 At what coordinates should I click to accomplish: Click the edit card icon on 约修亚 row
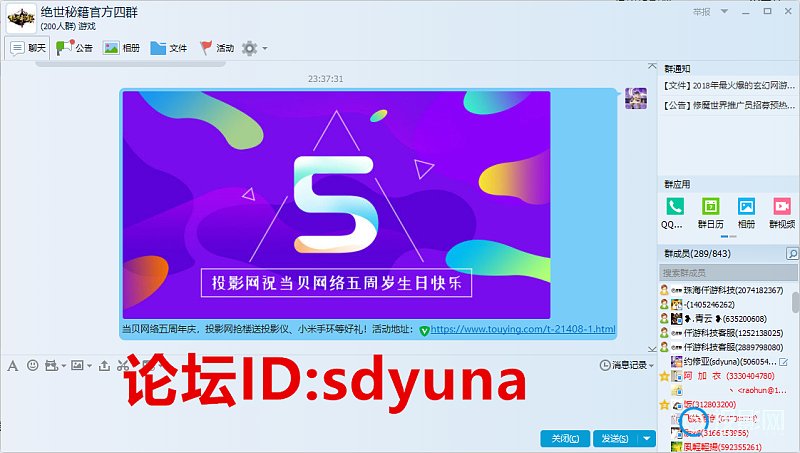784,362
